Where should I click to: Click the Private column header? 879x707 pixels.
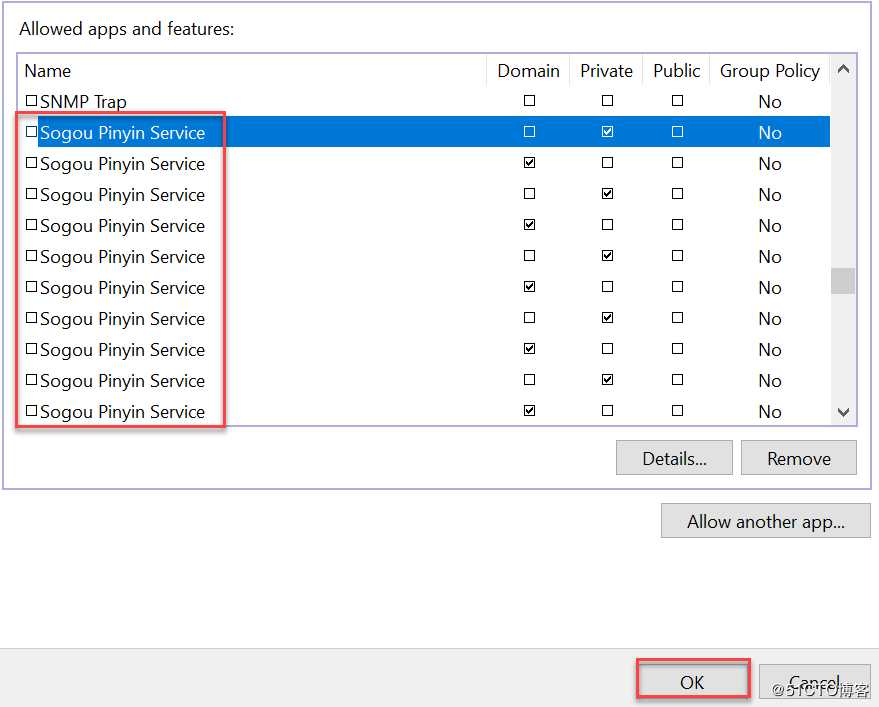pyautogui.click(x=606, y=71)
